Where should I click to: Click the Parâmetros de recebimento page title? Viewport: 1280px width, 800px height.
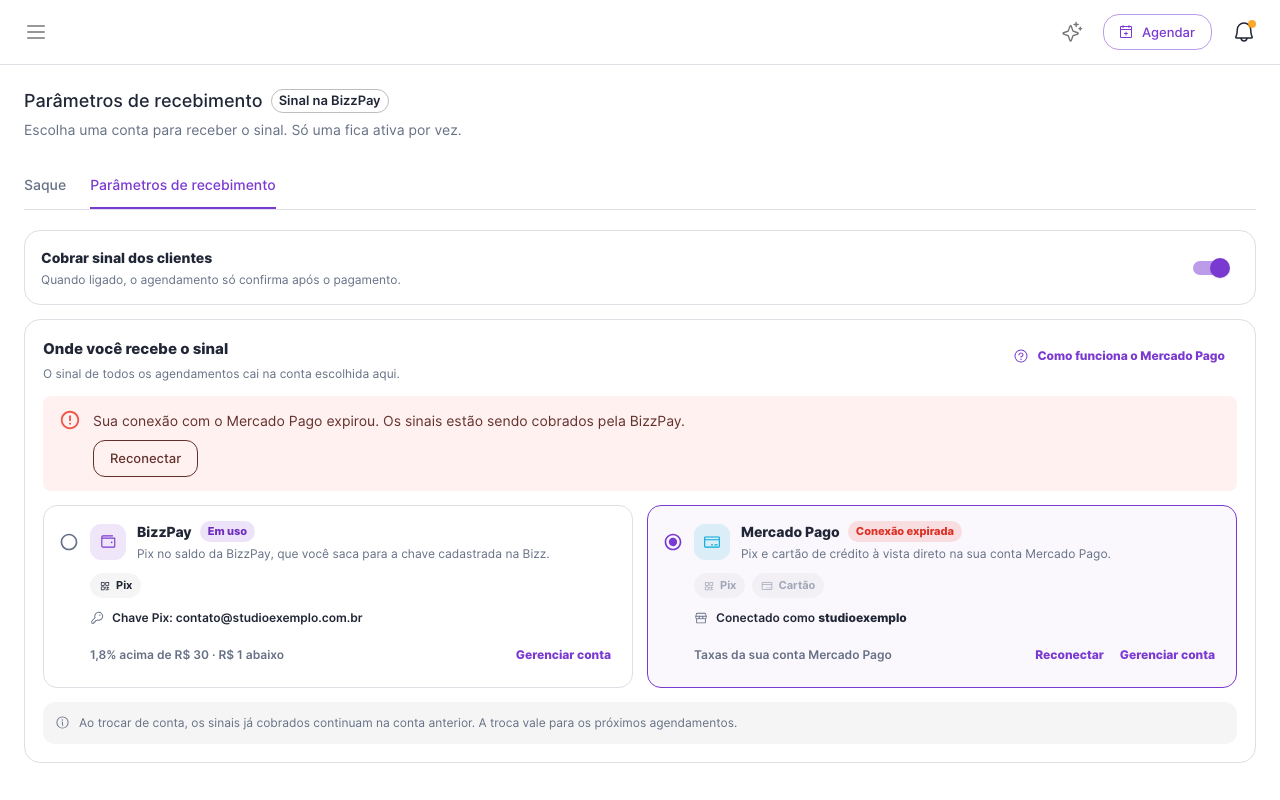click(143, 101)
